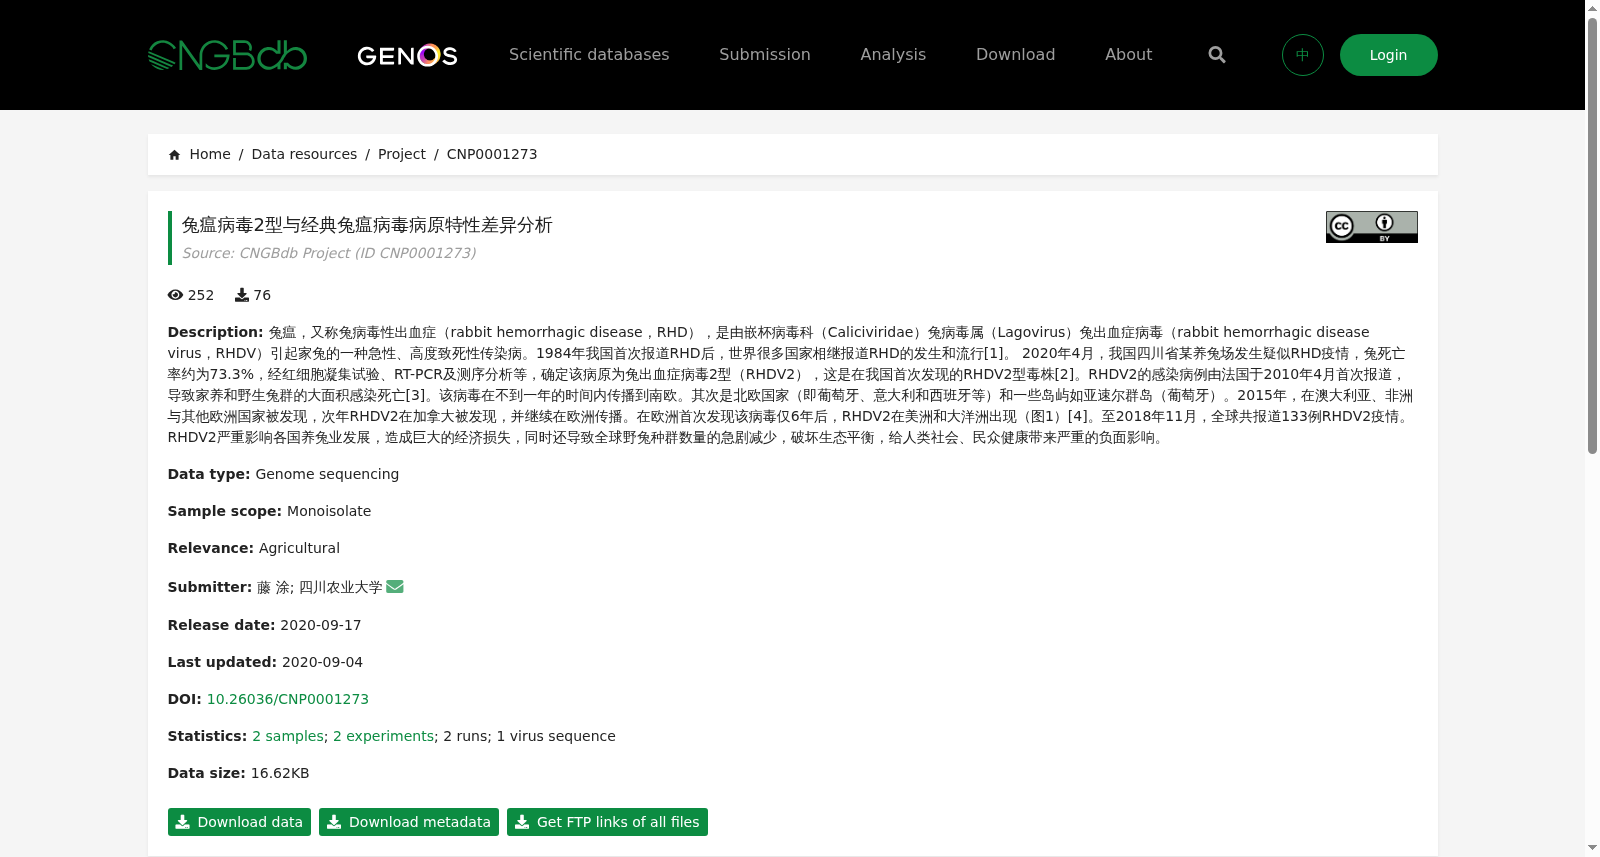Click 'Monoisolate' sample scope value

coord(329,511)
